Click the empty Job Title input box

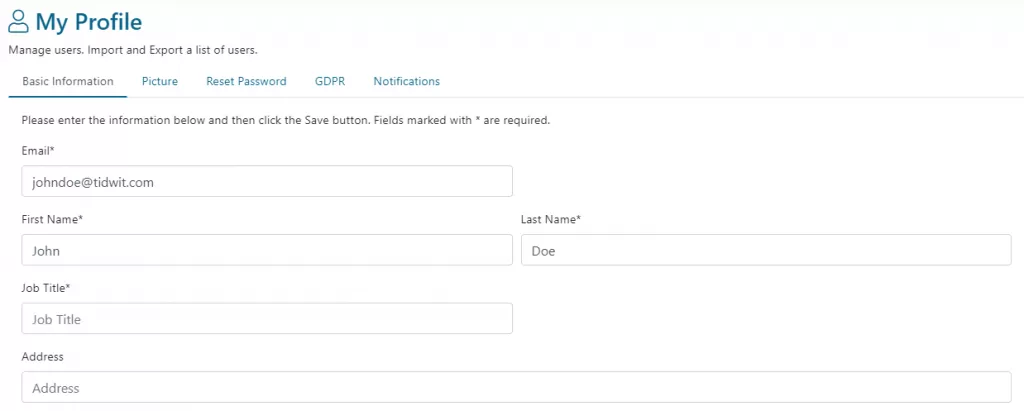click(267, 319)
